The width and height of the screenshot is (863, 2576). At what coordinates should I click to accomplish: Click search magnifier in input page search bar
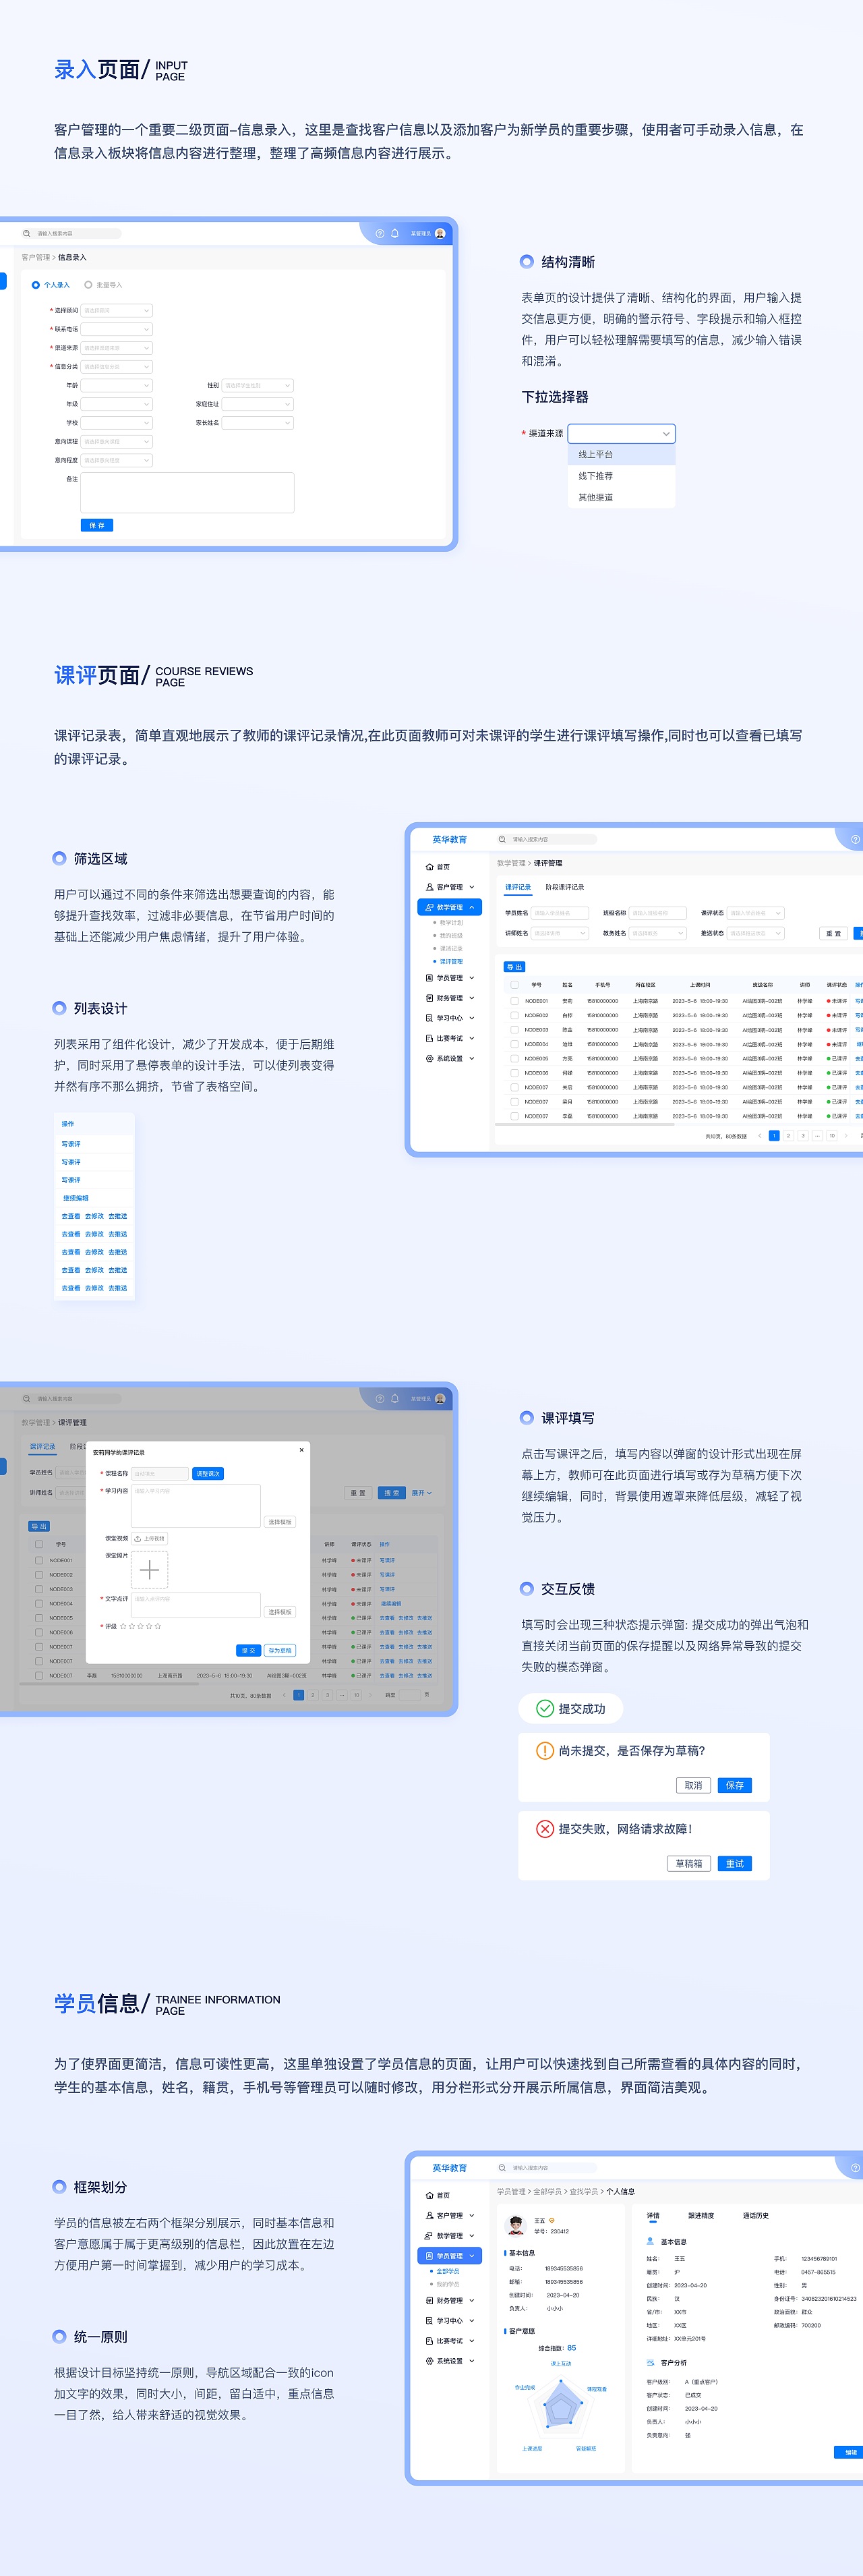click(27, 233)
